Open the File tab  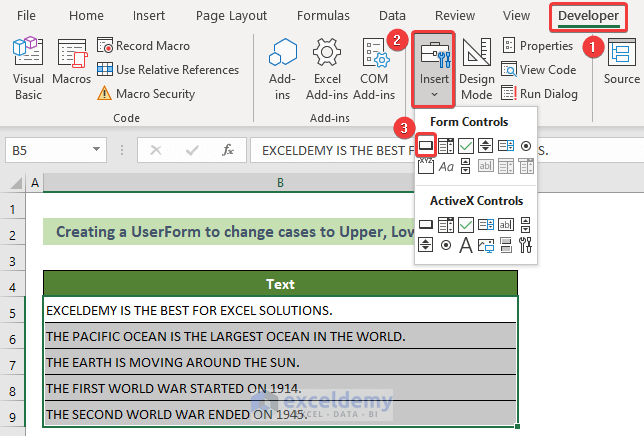point(26,16)
